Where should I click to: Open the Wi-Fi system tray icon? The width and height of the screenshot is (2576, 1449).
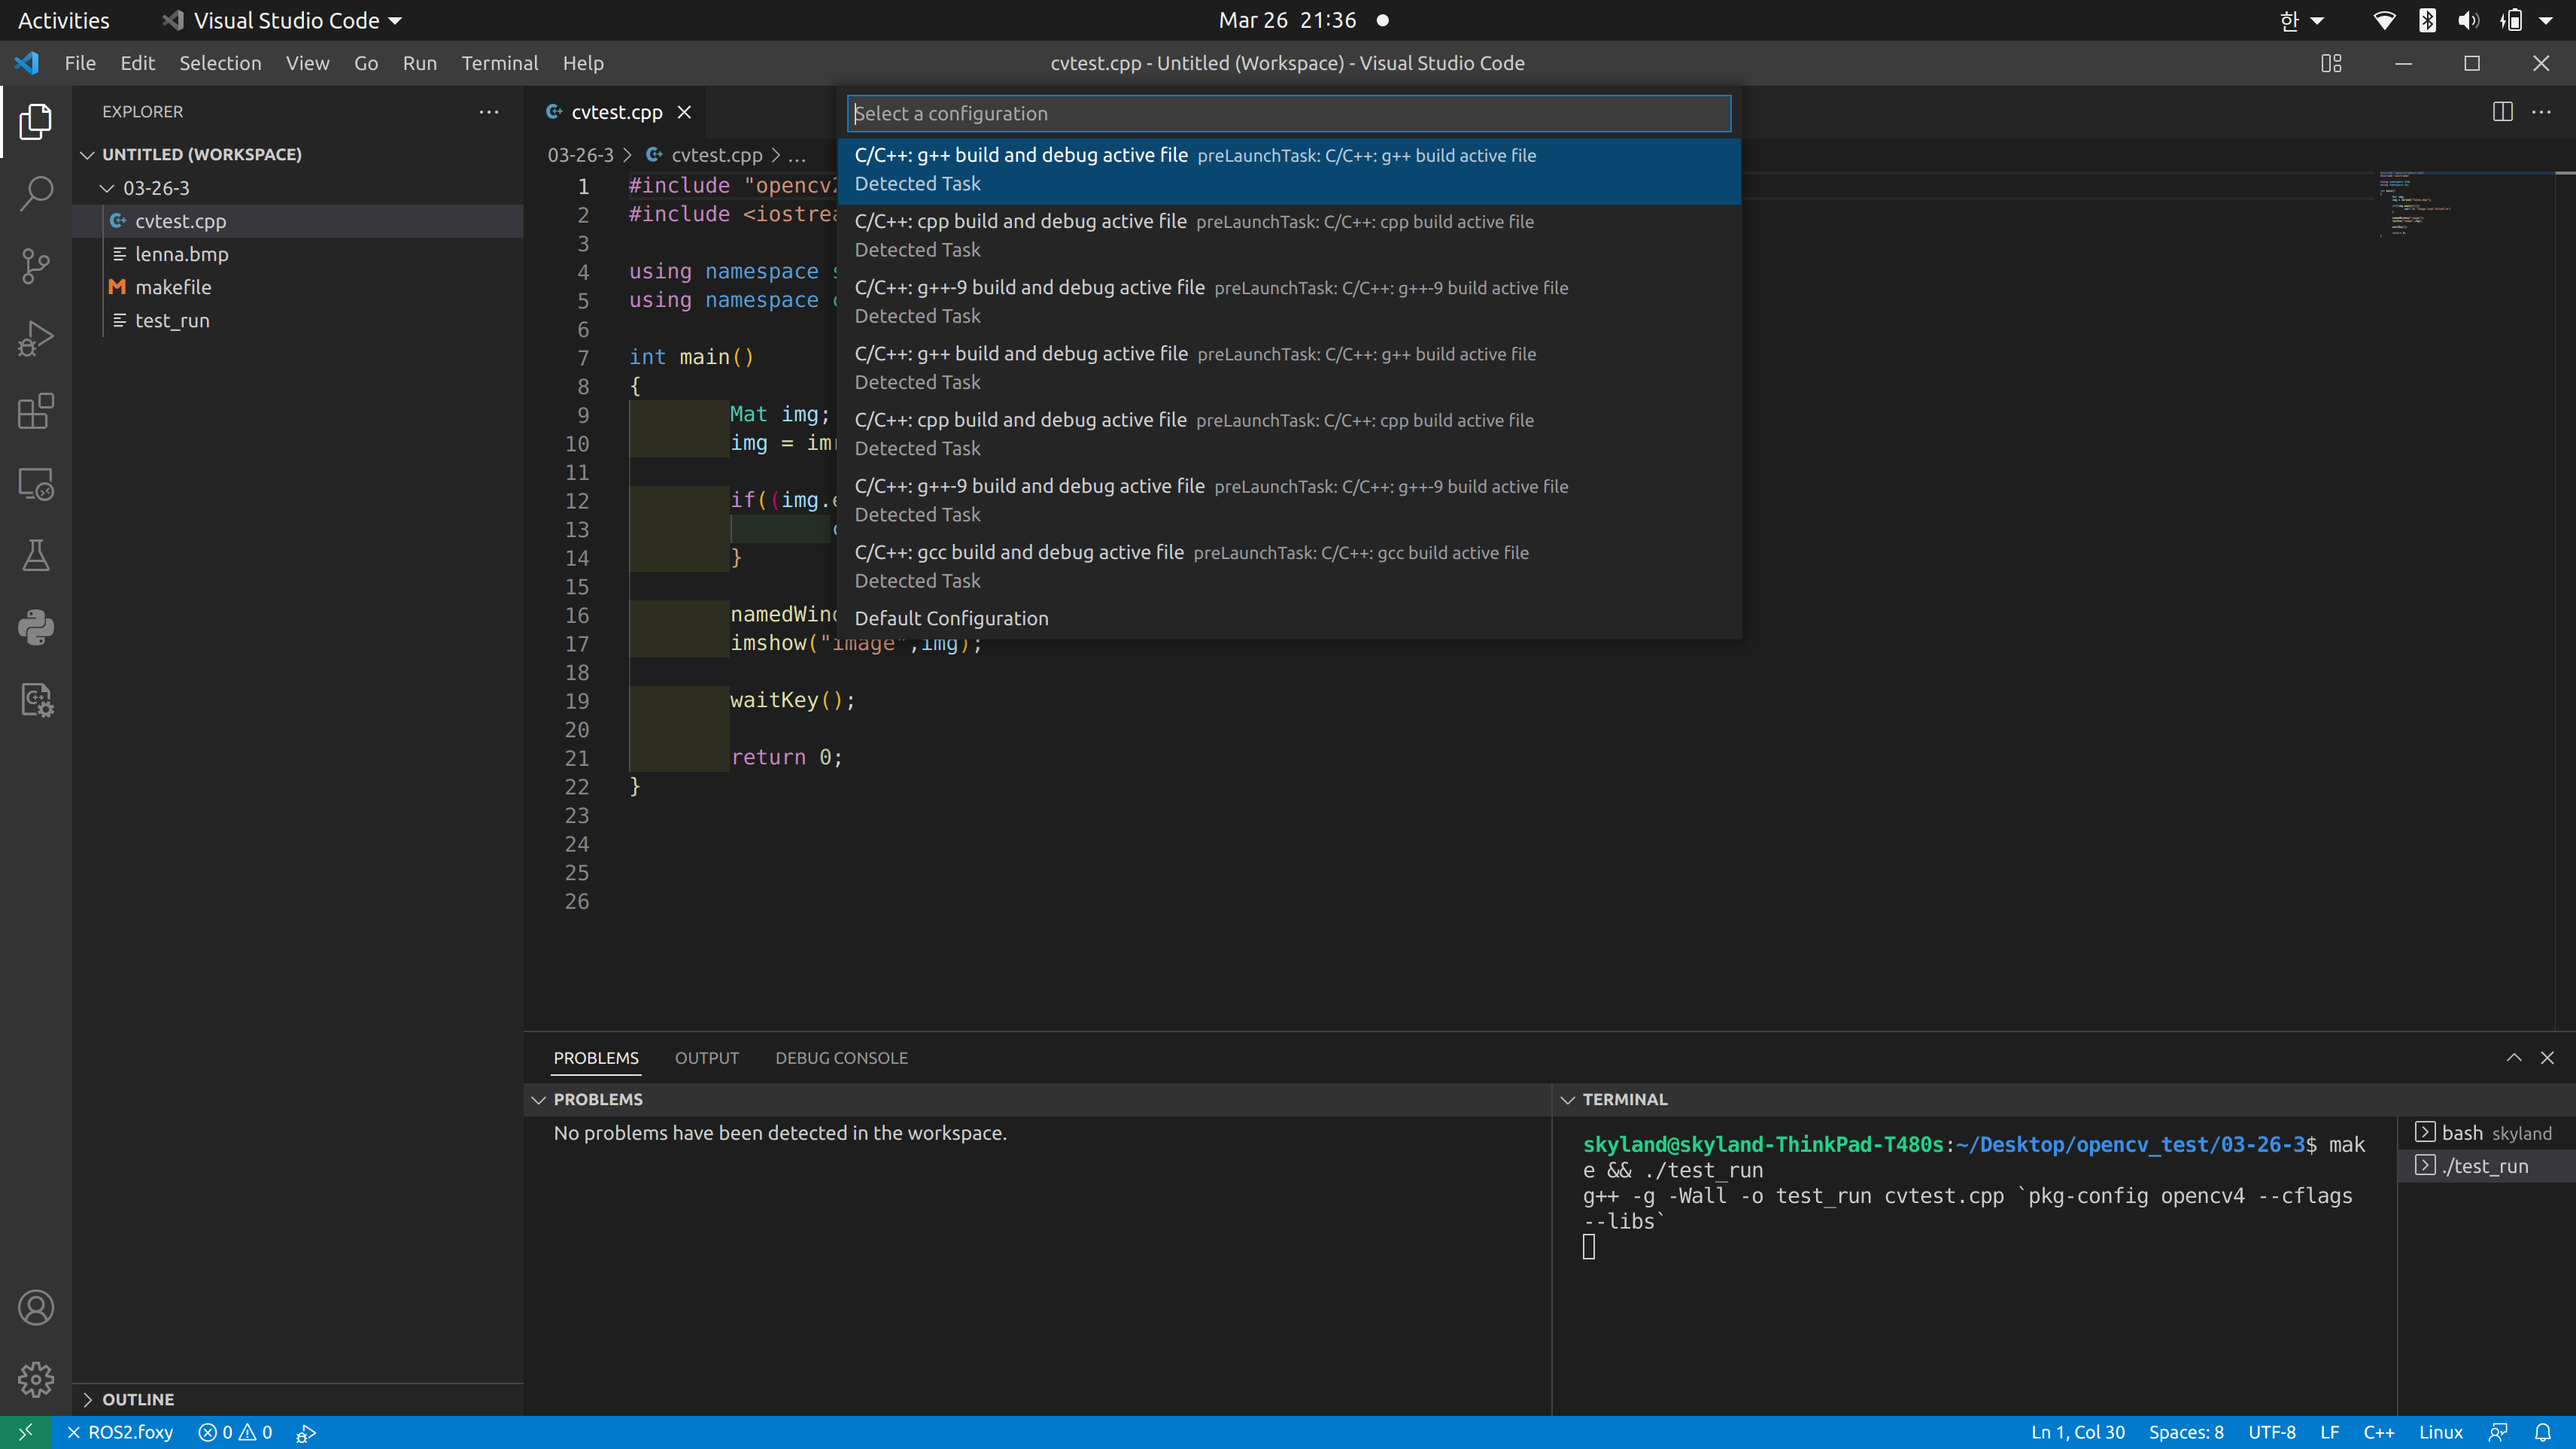pos(2385,20)
